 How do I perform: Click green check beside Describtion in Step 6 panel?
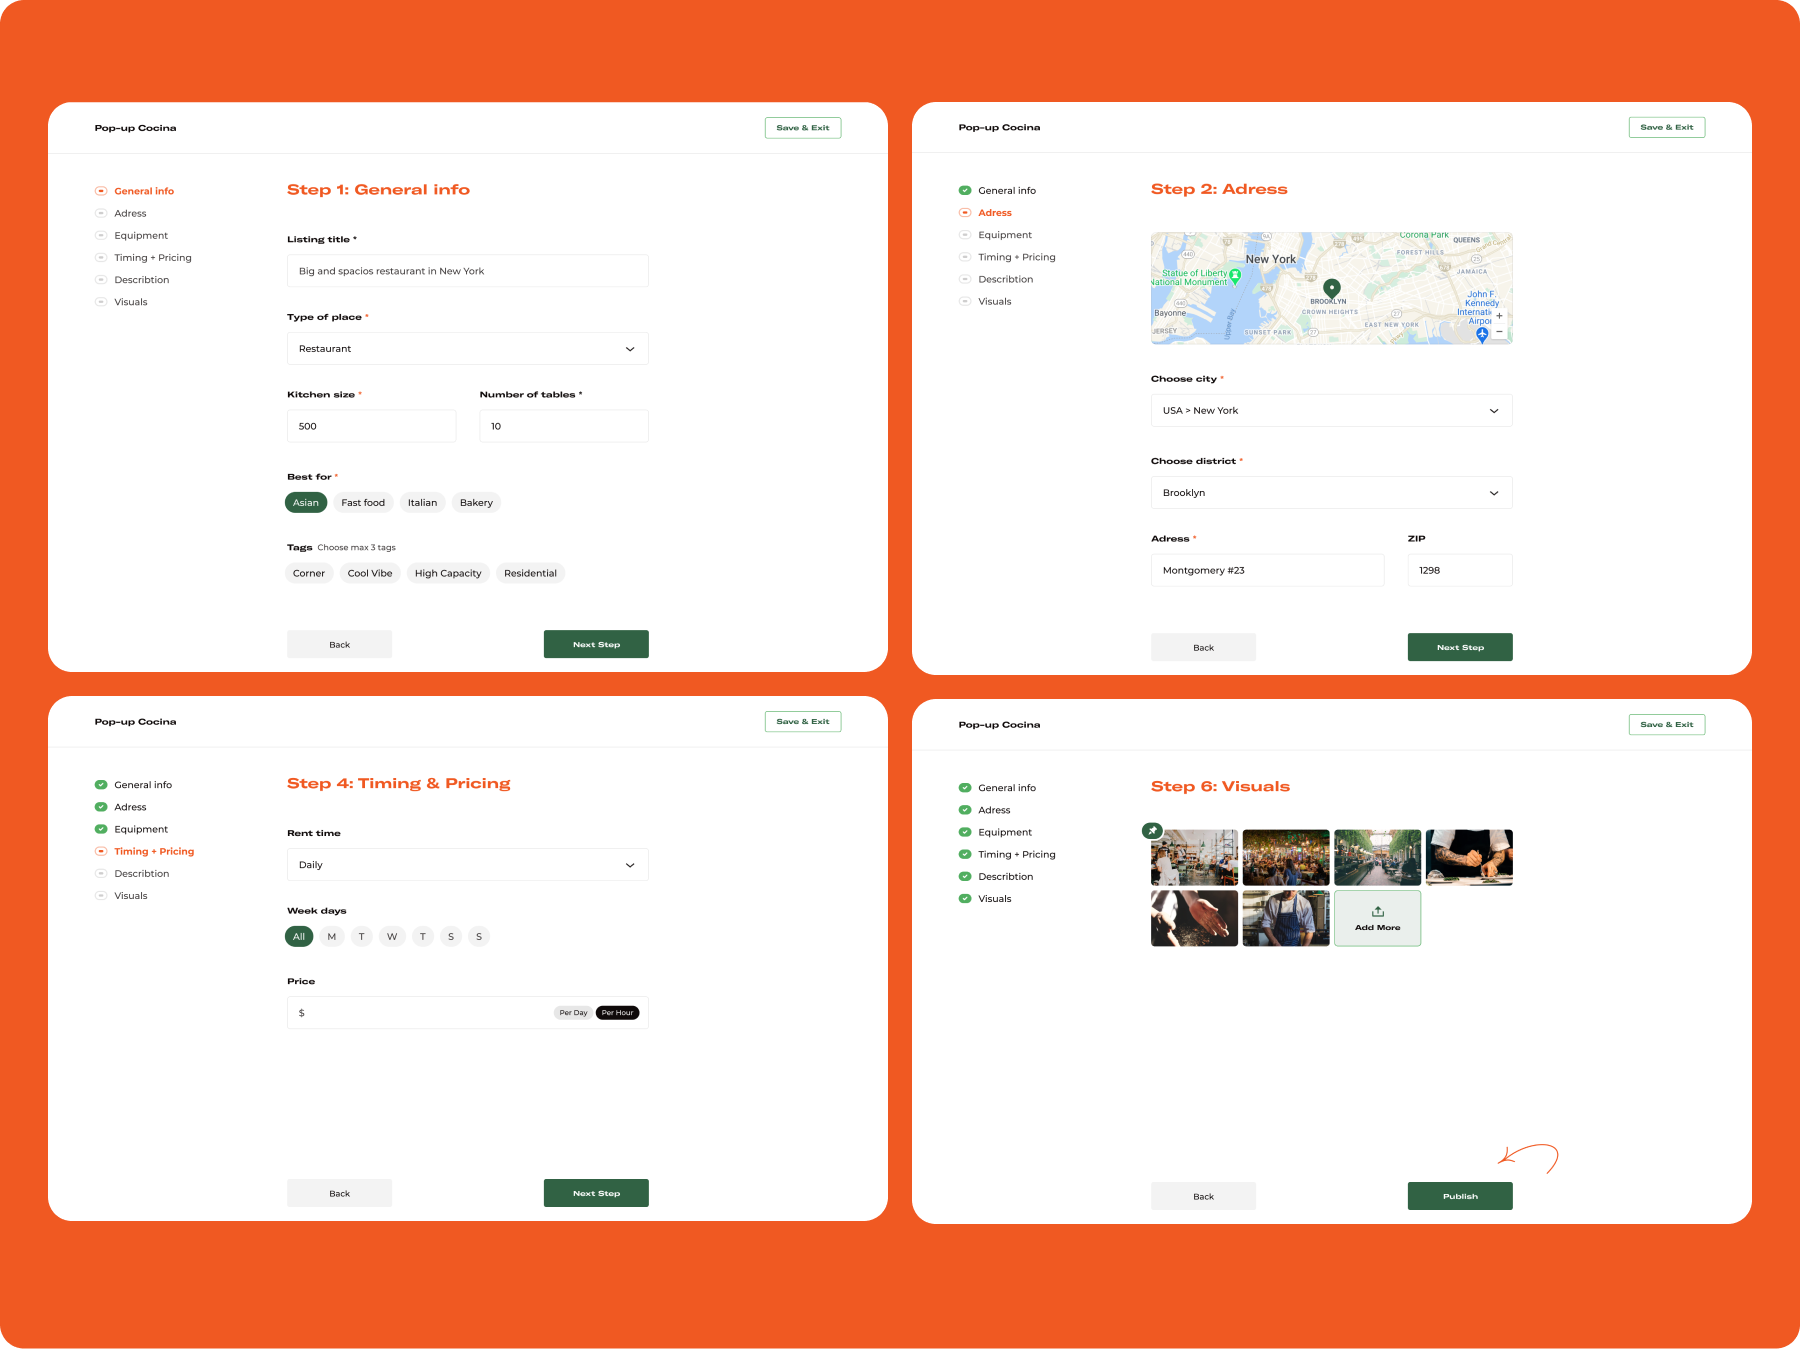pos(965,876)
